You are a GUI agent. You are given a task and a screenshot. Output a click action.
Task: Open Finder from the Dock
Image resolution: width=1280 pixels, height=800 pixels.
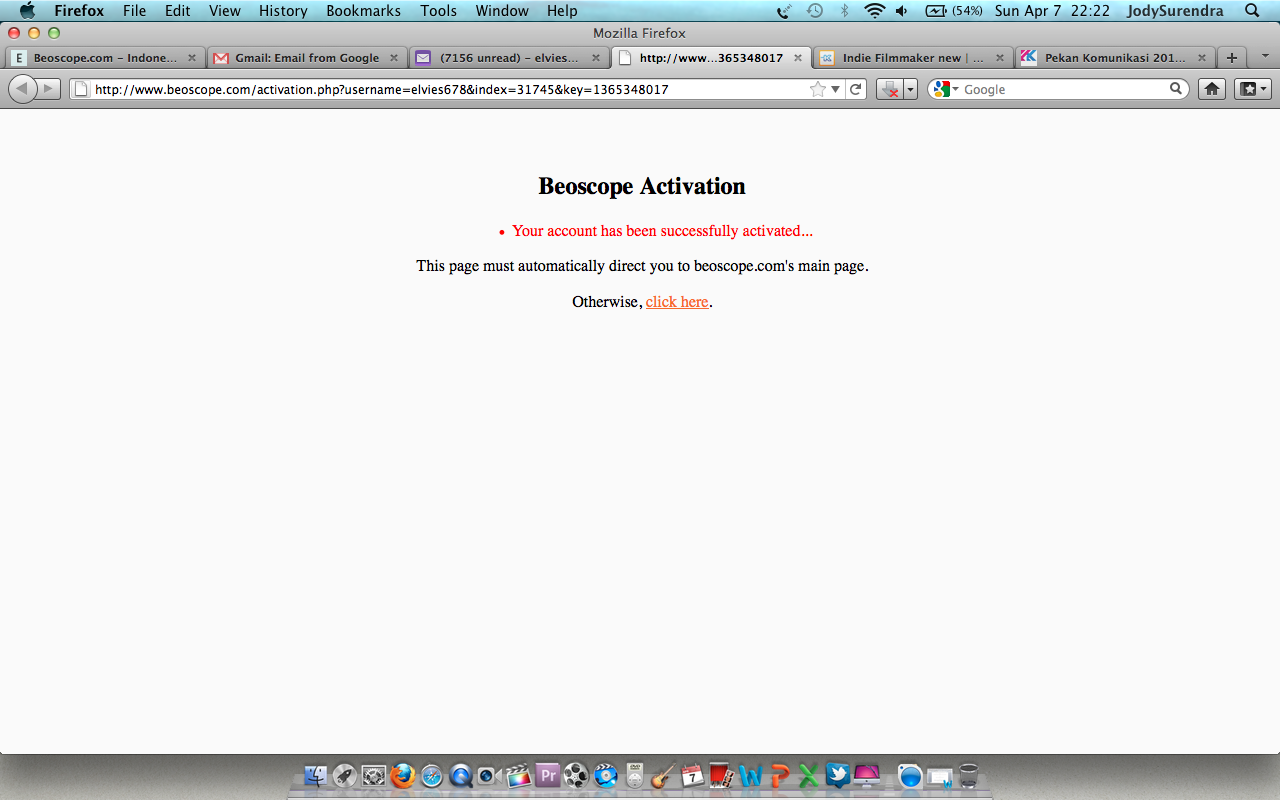tap(316, 775)
